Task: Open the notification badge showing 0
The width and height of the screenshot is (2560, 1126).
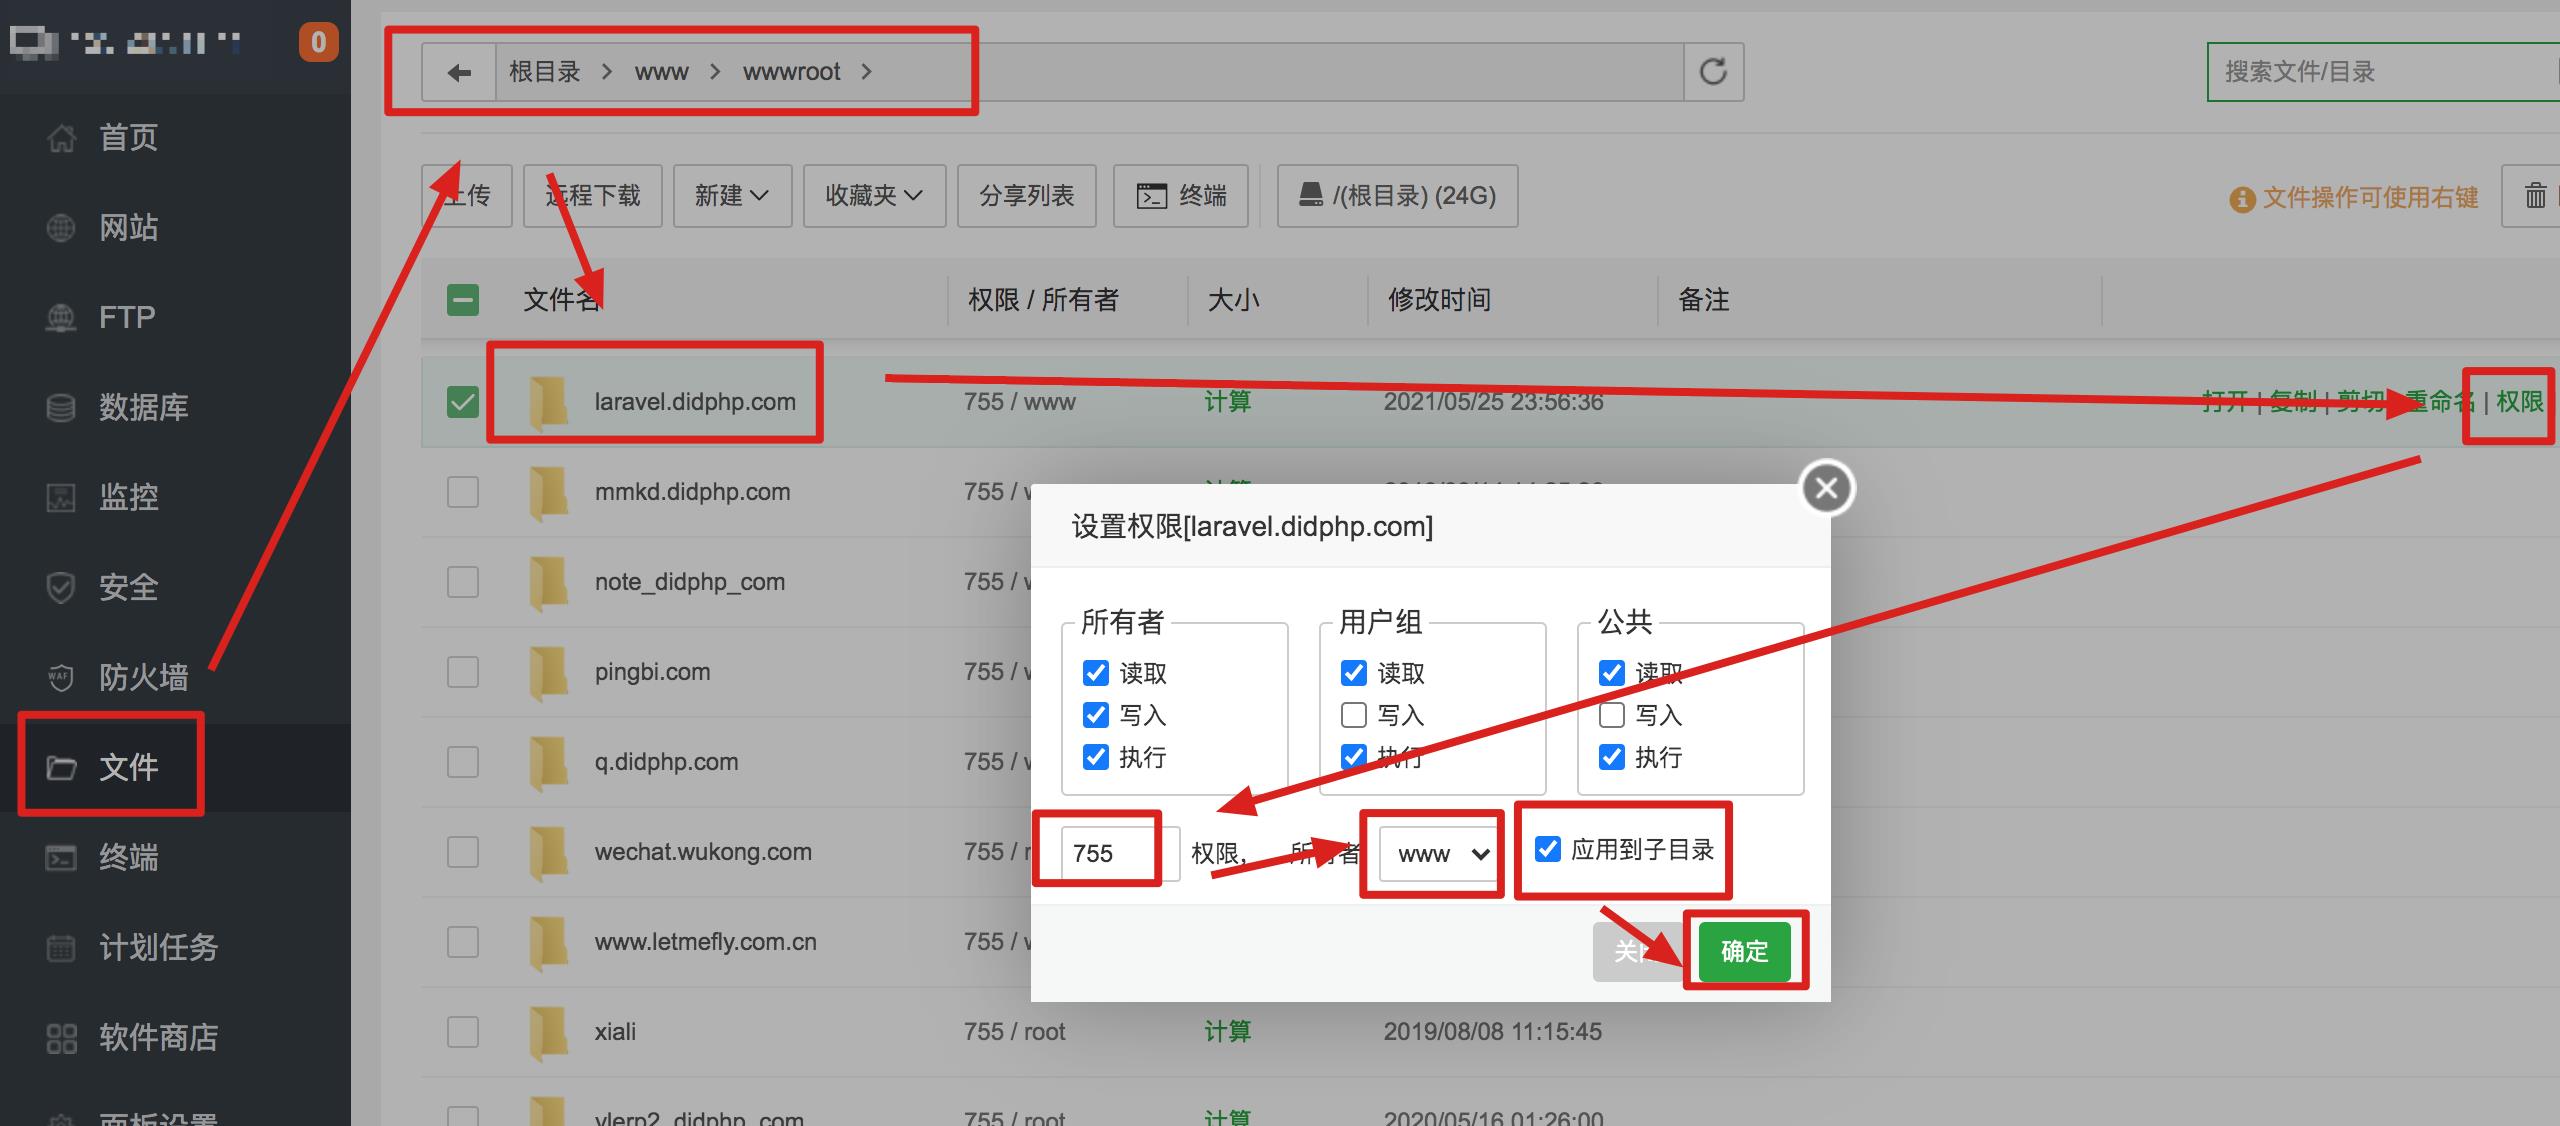Action: pyautogui.click(x=319, y=42)
